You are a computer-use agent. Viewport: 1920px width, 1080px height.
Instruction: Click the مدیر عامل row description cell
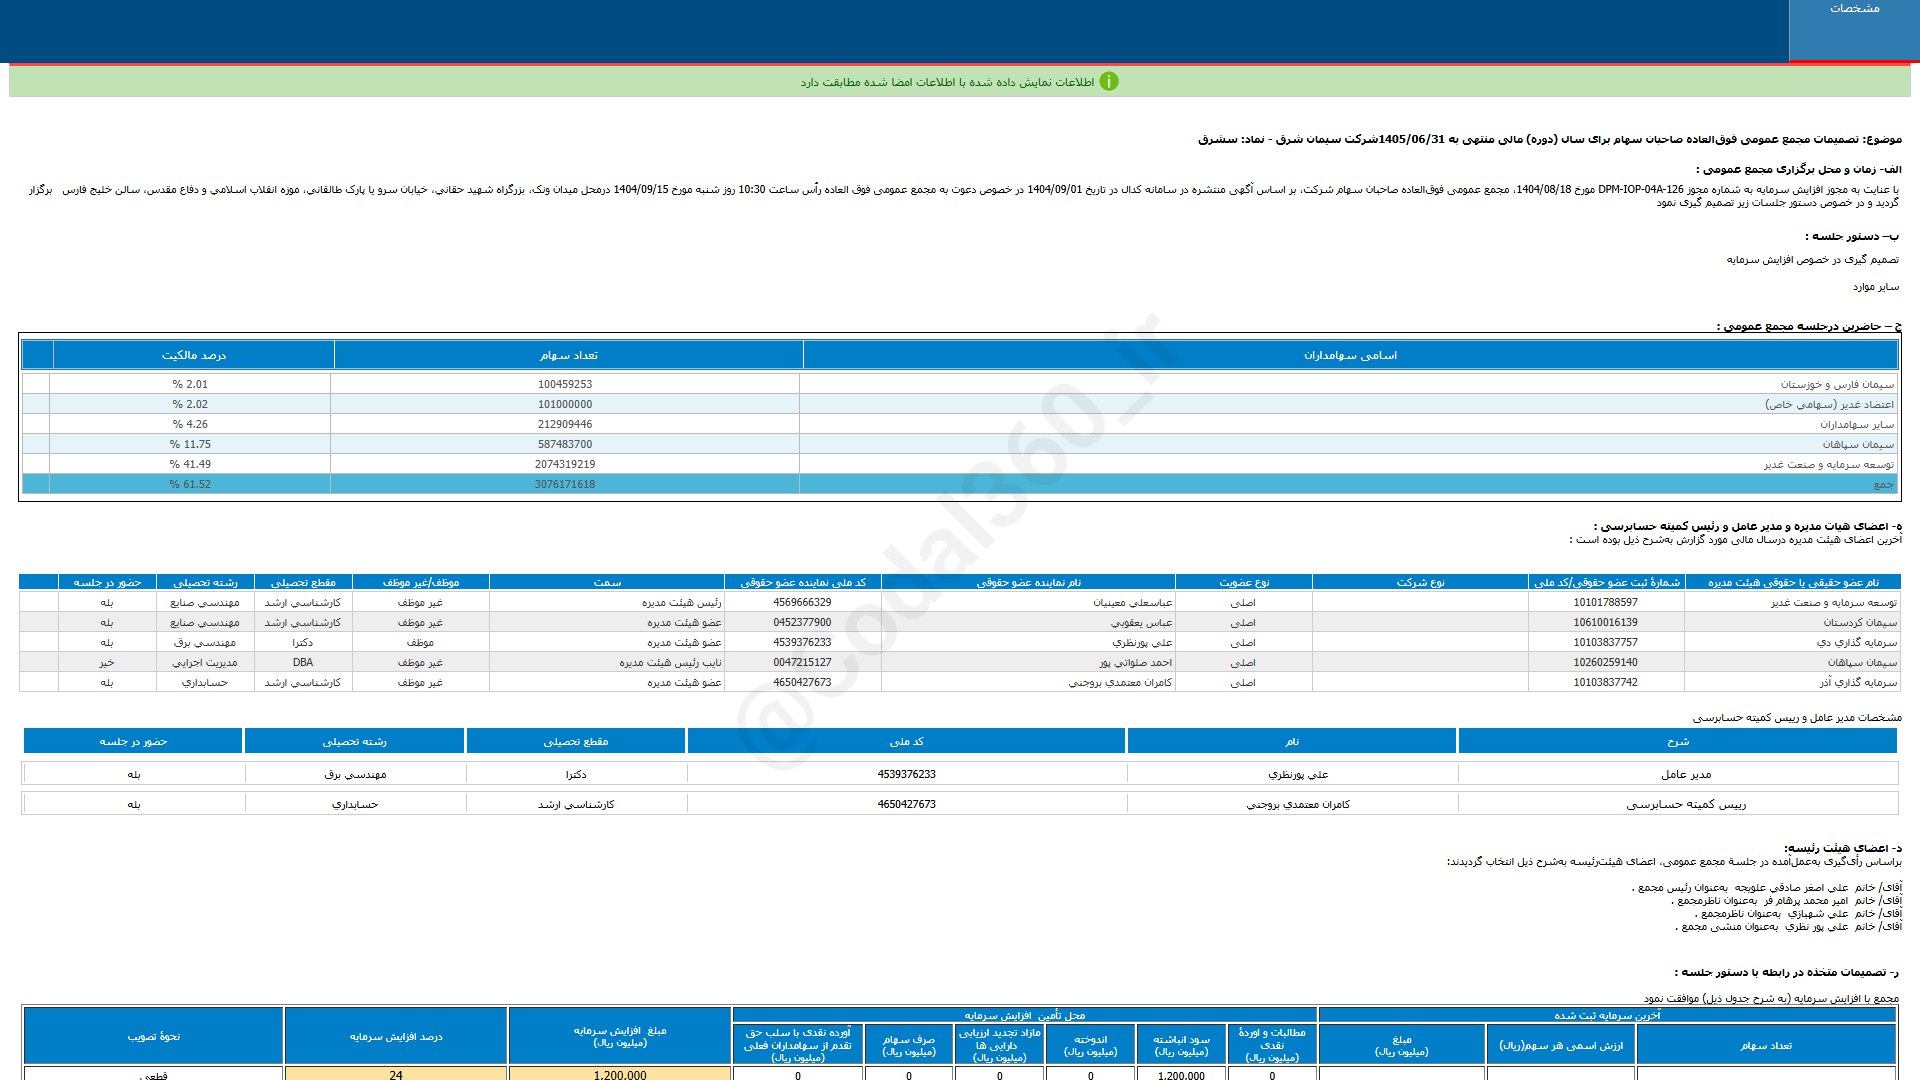click(1685, 774)
